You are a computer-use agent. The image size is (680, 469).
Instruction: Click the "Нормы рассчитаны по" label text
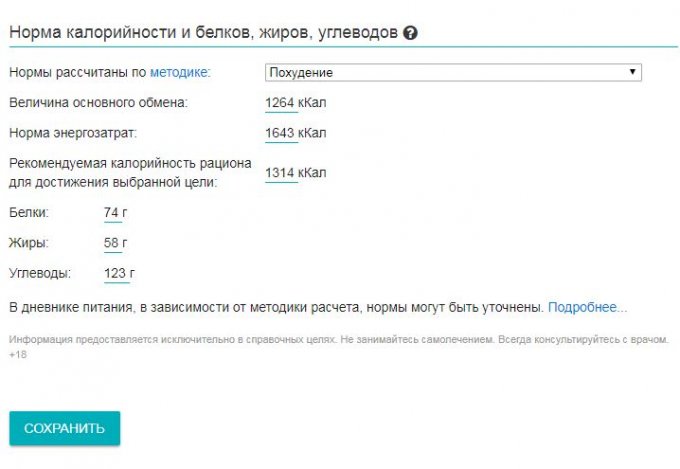coord(77,72)
